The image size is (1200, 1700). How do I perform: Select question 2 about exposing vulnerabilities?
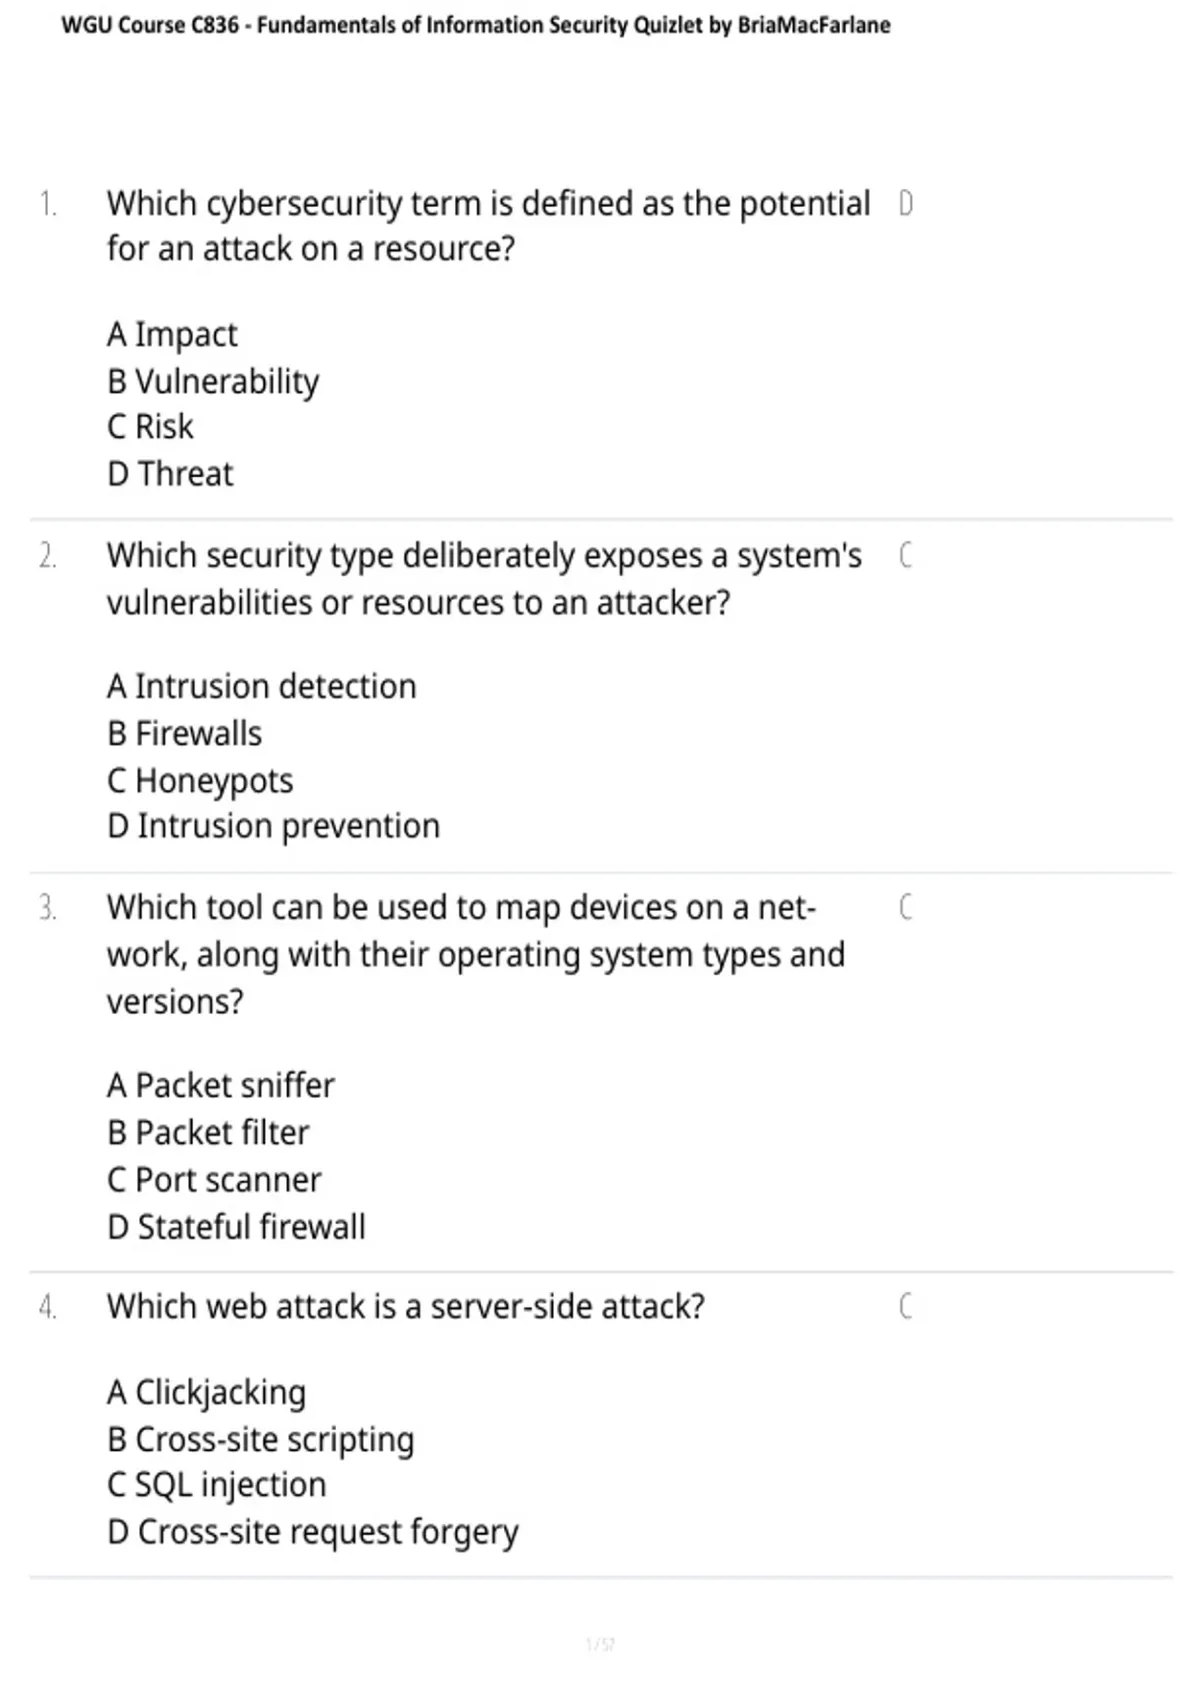click(484, 579)
